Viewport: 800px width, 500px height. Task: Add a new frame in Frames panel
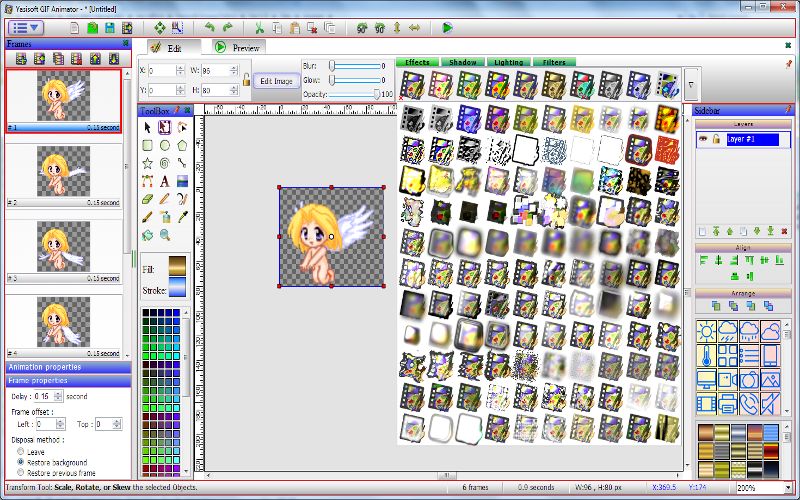point(21,59)
